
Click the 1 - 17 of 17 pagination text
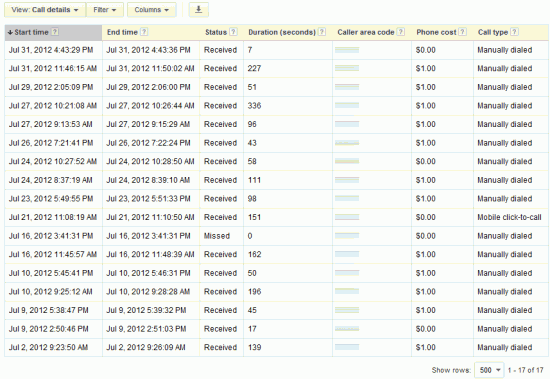(525, 370)
